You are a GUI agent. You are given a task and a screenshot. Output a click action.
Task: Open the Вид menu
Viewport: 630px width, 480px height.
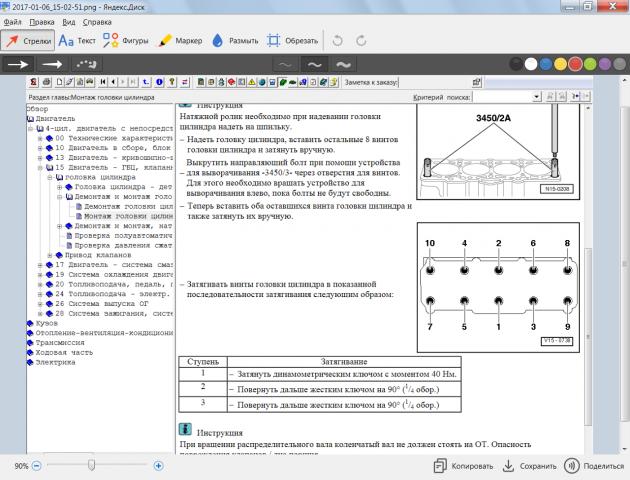pyautogui.click(x=69, y=22)
